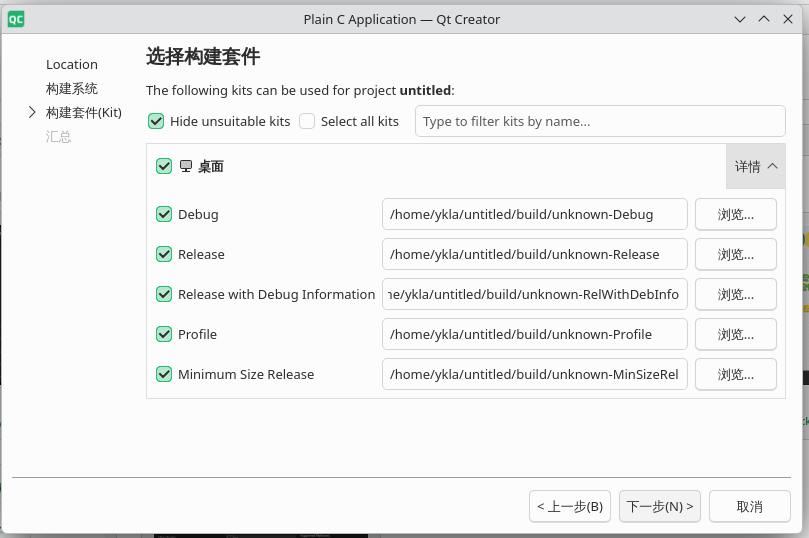Click the Release with Debug Information label

[x=277, y=295]
